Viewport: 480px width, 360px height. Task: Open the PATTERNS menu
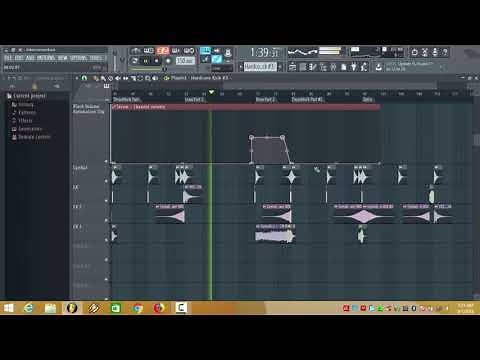46,58
